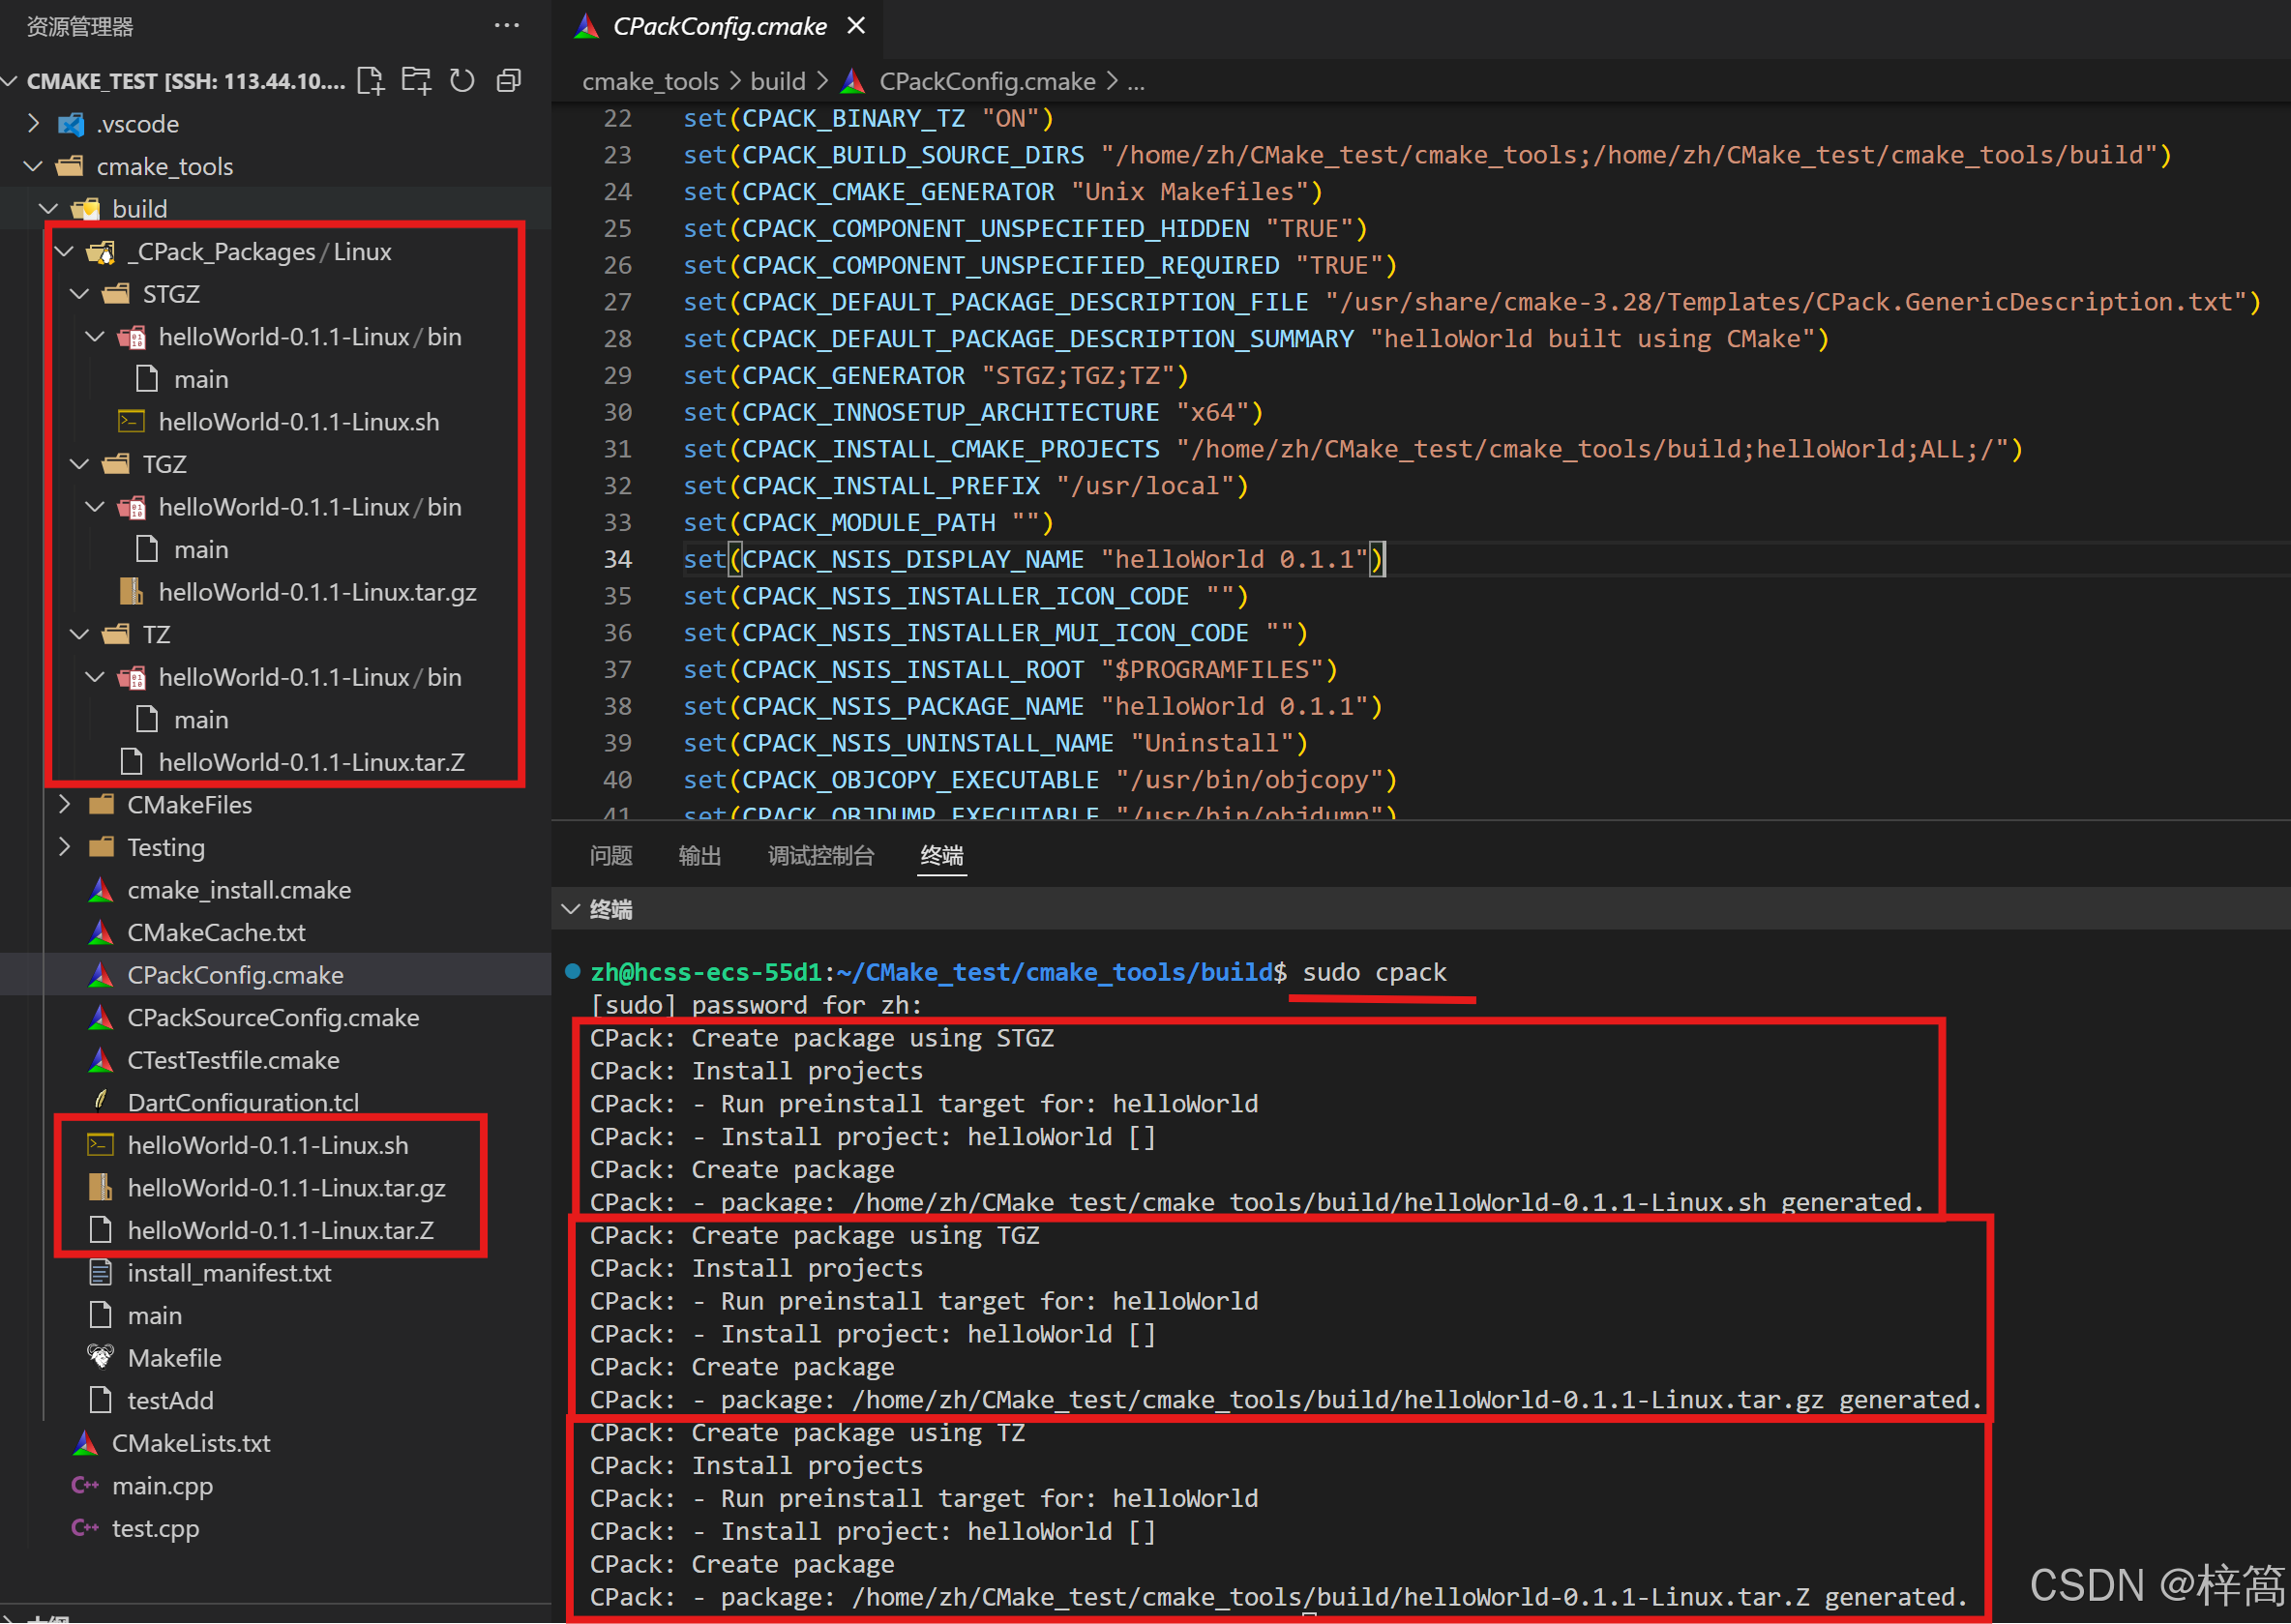Image resolution: width=2291 pixels, height=1624 pixels.
Task: Switch to the 问题 problems tab
Action: pos(610,856)
